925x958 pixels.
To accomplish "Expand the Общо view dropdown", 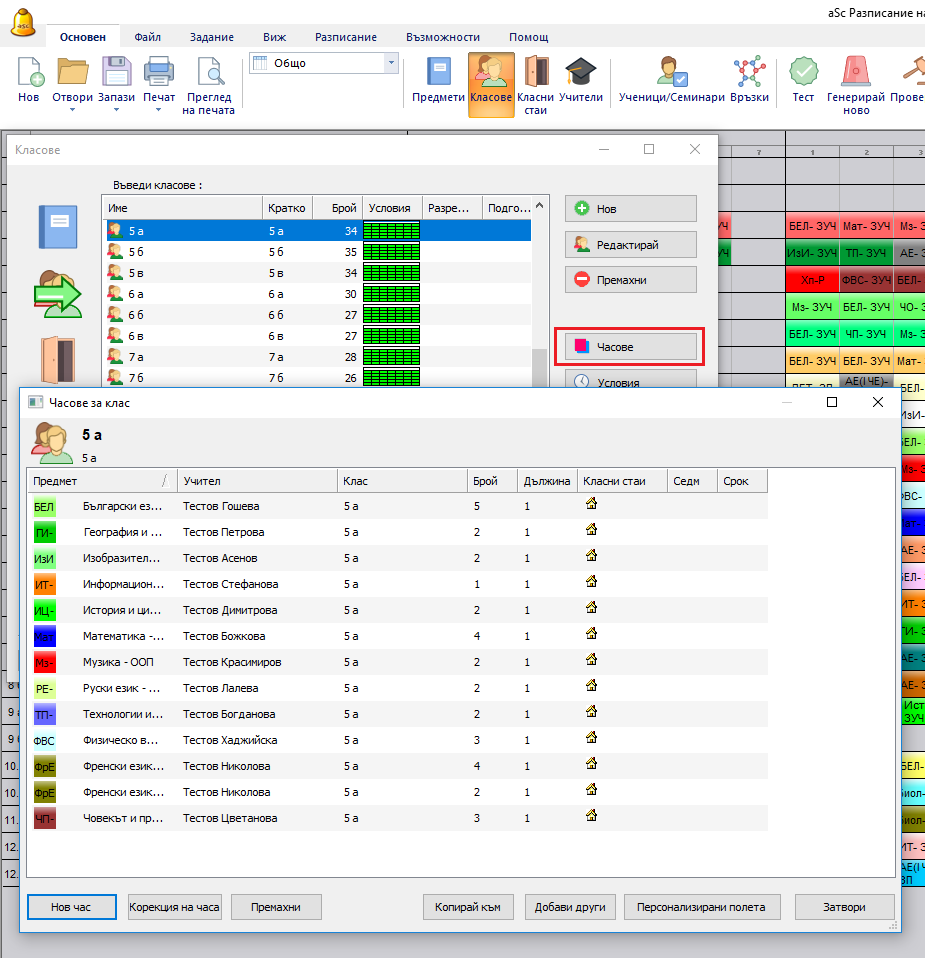I will tap(390, 63).
